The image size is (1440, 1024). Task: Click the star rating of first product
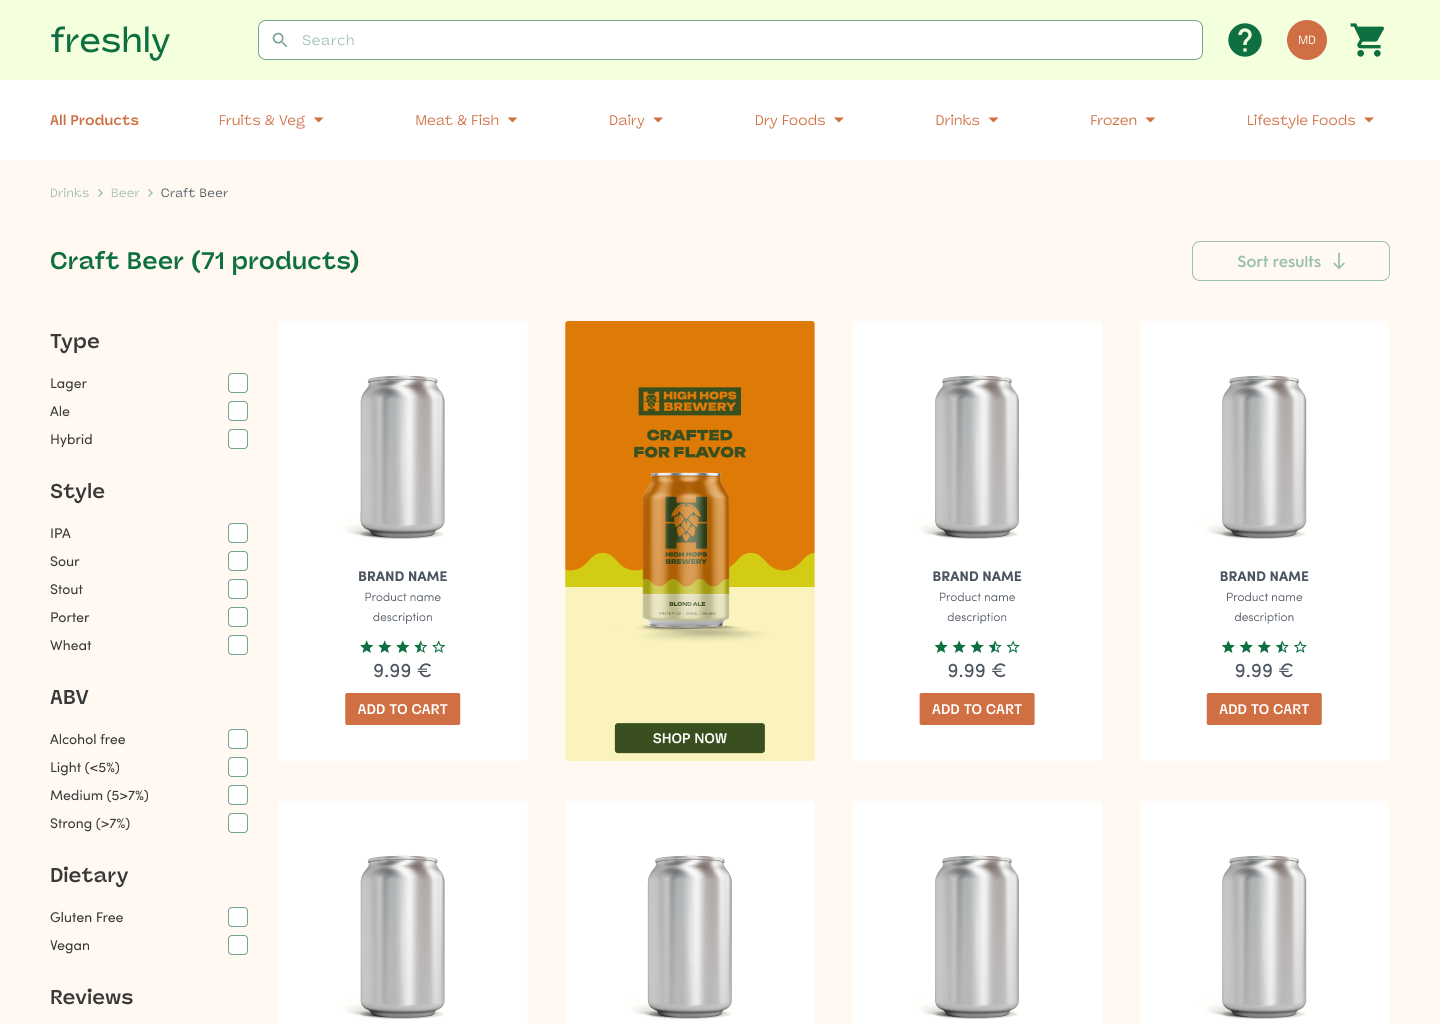coord(403,647)
